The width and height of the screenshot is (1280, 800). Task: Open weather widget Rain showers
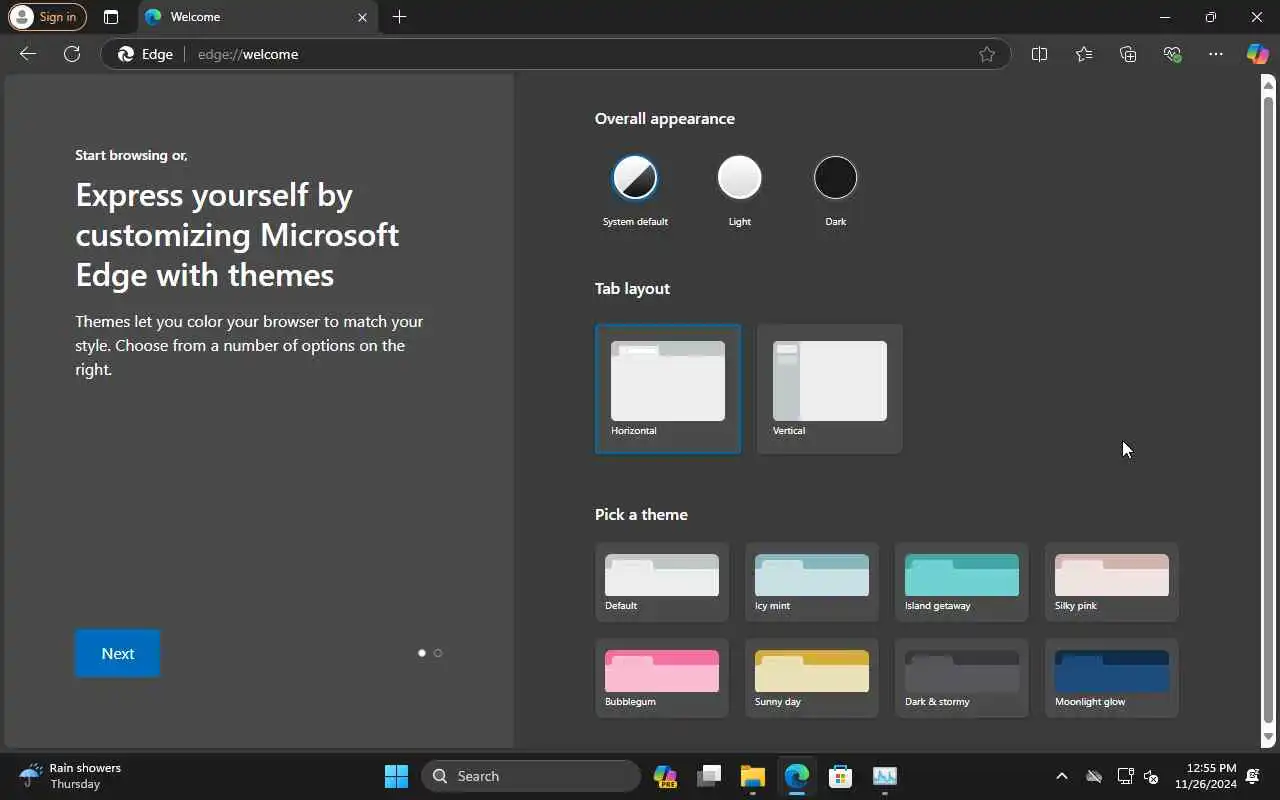70,776
